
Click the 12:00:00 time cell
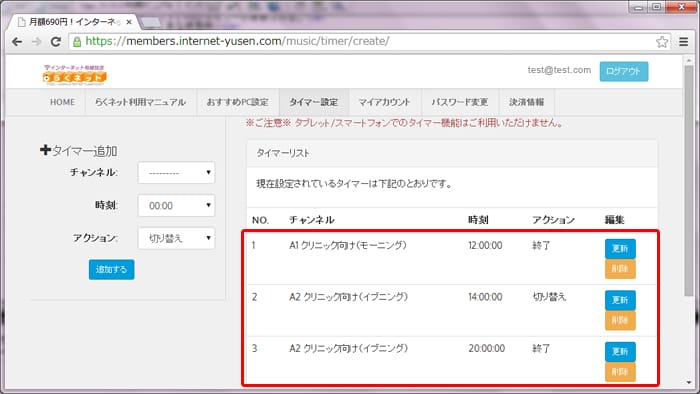click(x=485, y=245)
